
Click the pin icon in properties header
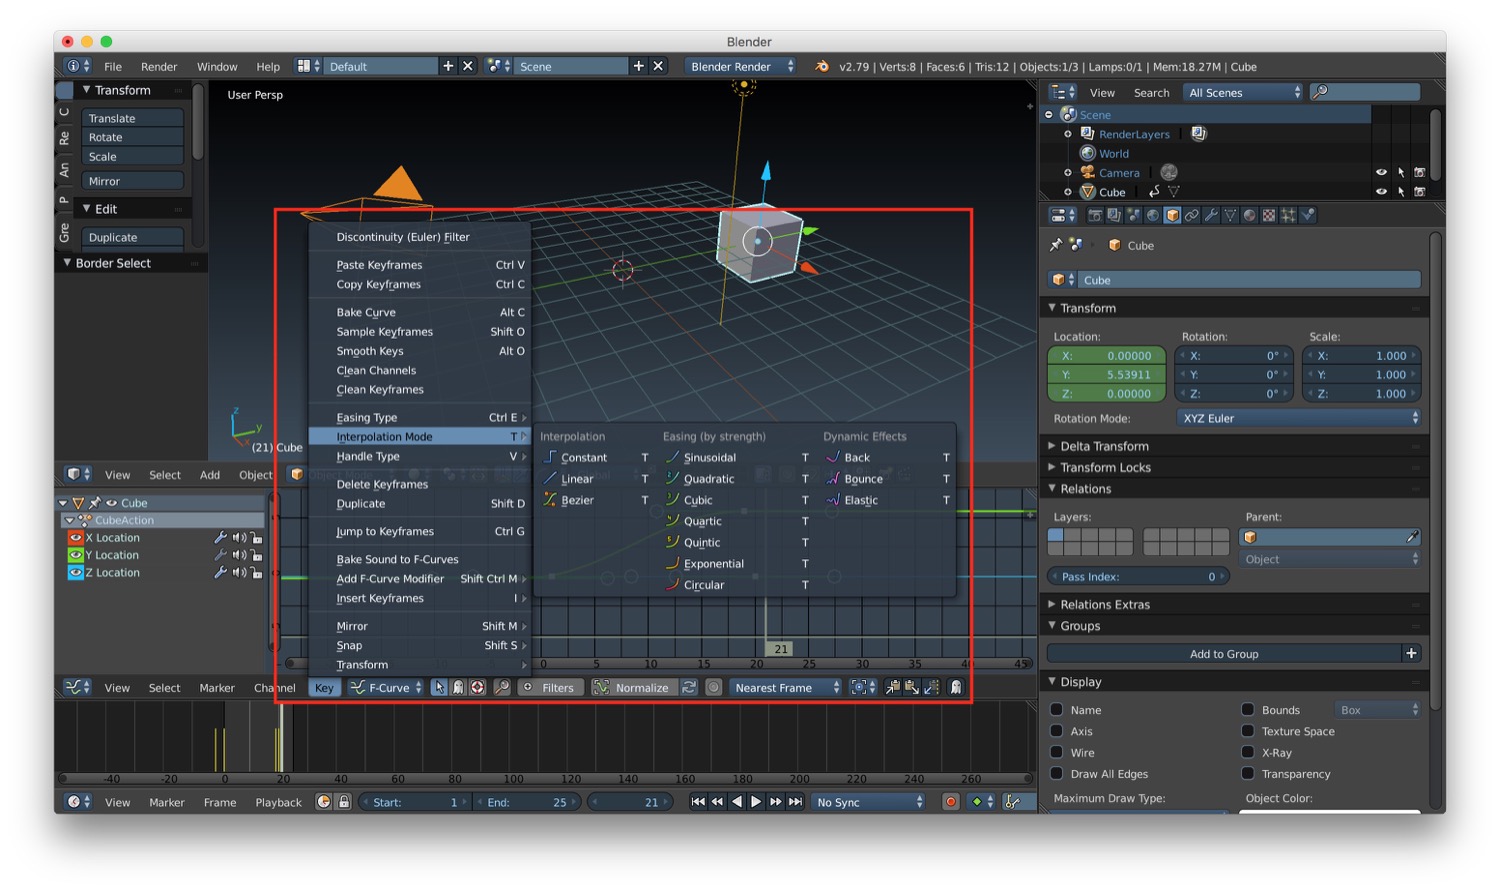pos(1056,244)
